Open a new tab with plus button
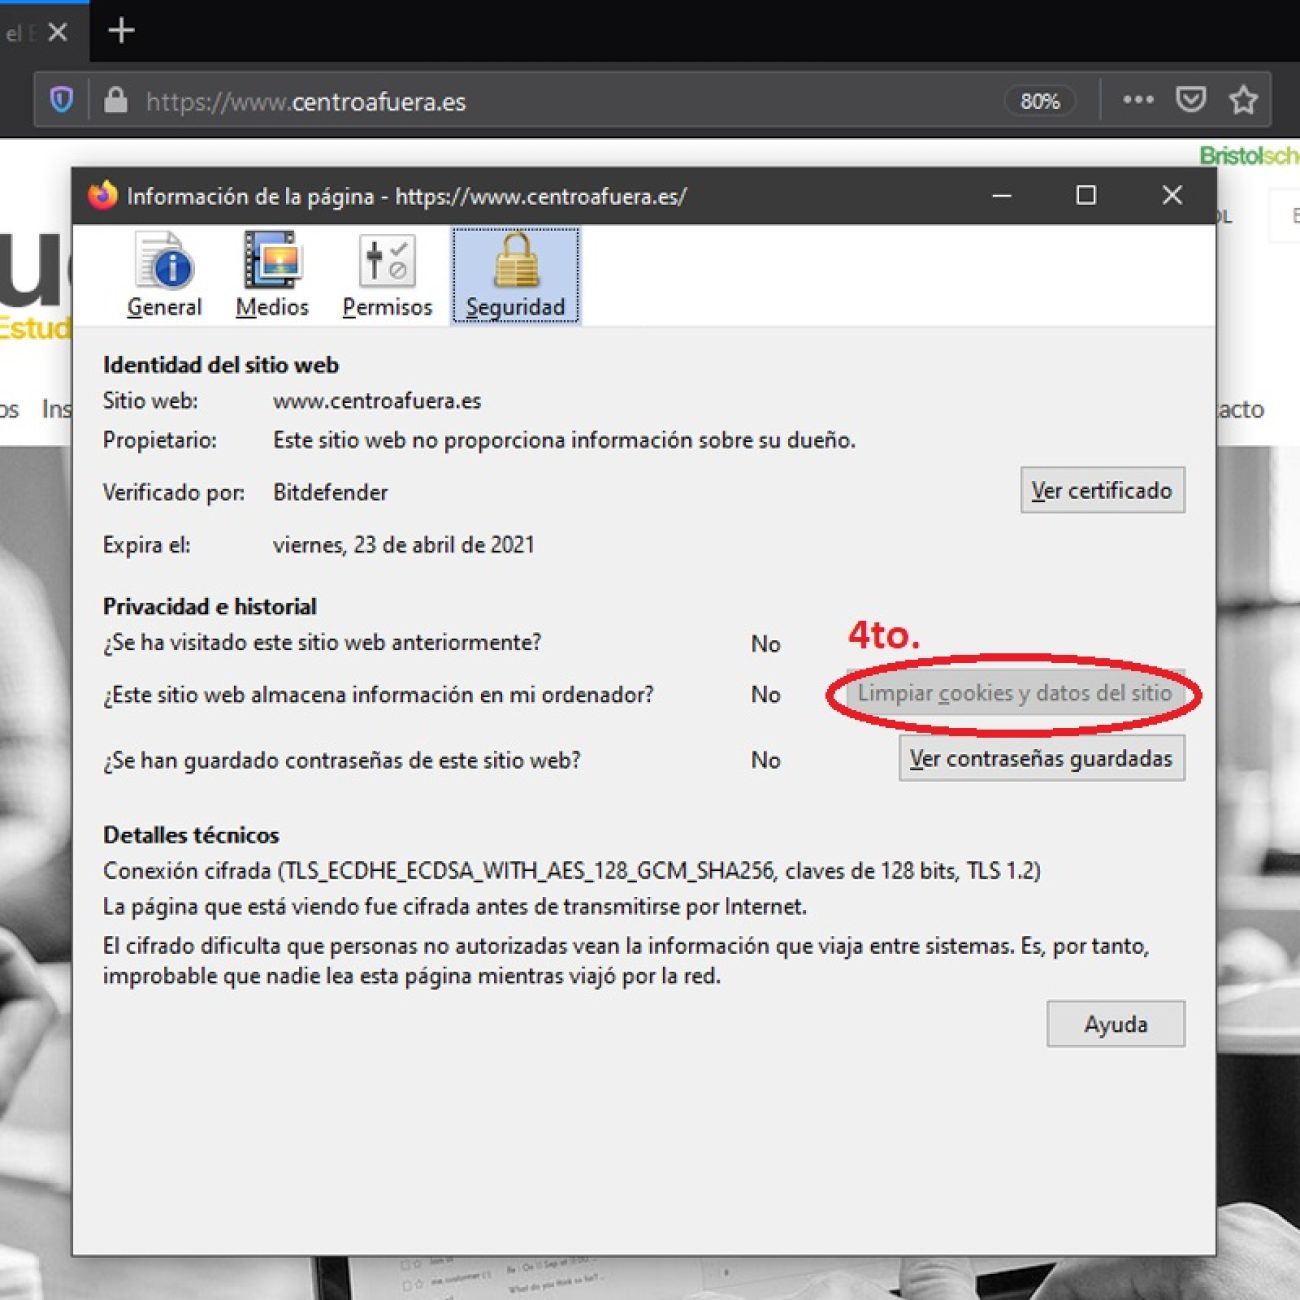 [x=121, y=31]
